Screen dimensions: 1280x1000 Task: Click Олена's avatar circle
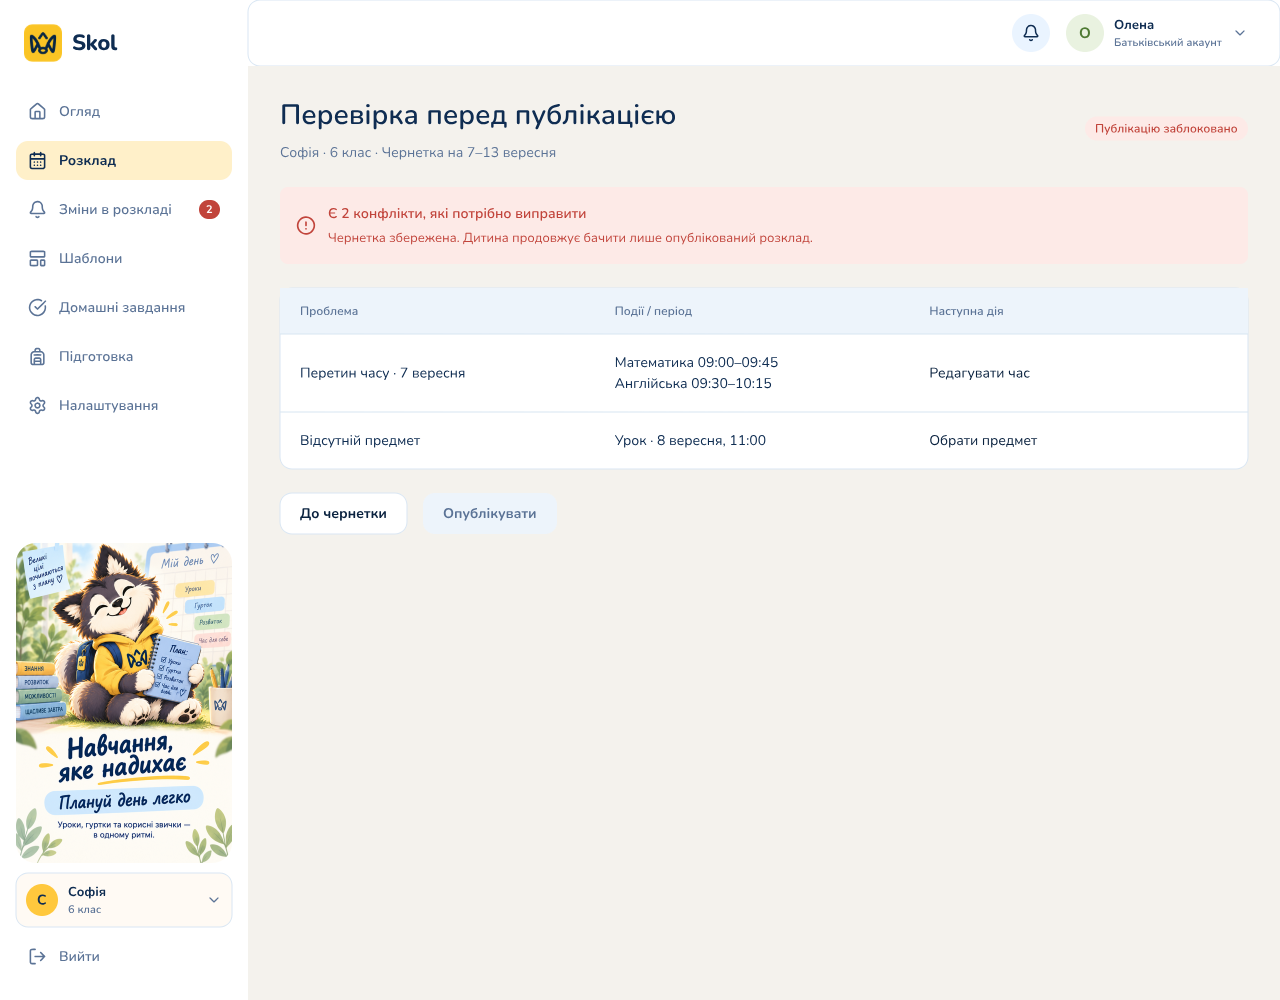coord(1085,33)
